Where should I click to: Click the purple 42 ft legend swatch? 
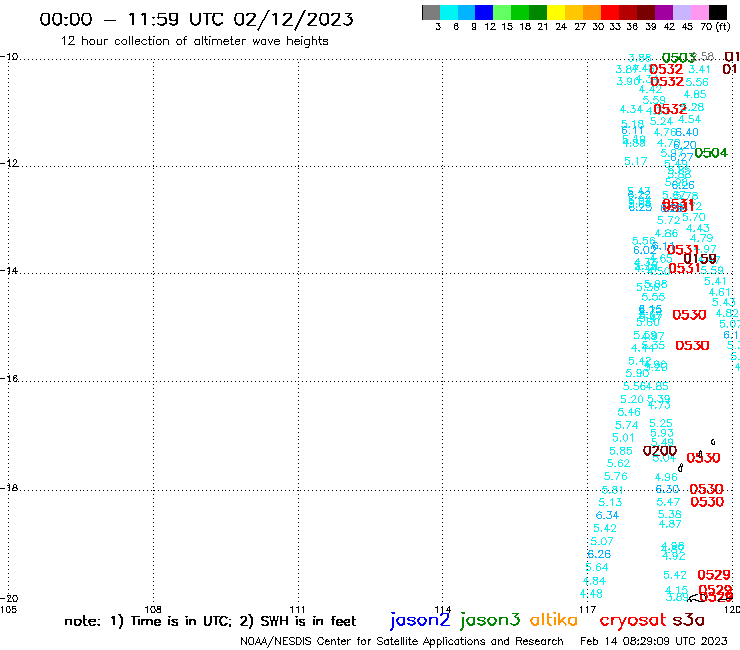[664, 12]
